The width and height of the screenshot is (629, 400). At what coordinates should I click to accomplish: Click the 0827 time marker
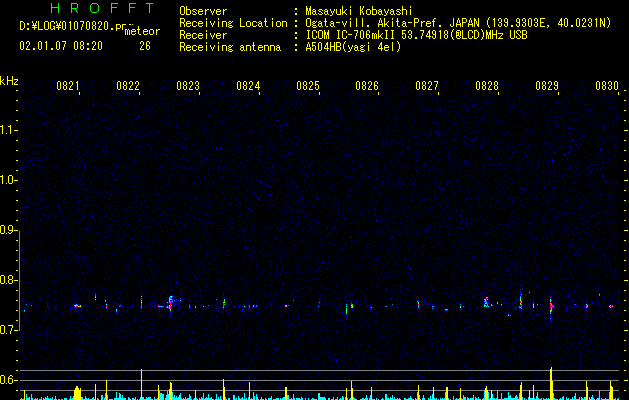[427, 86]
